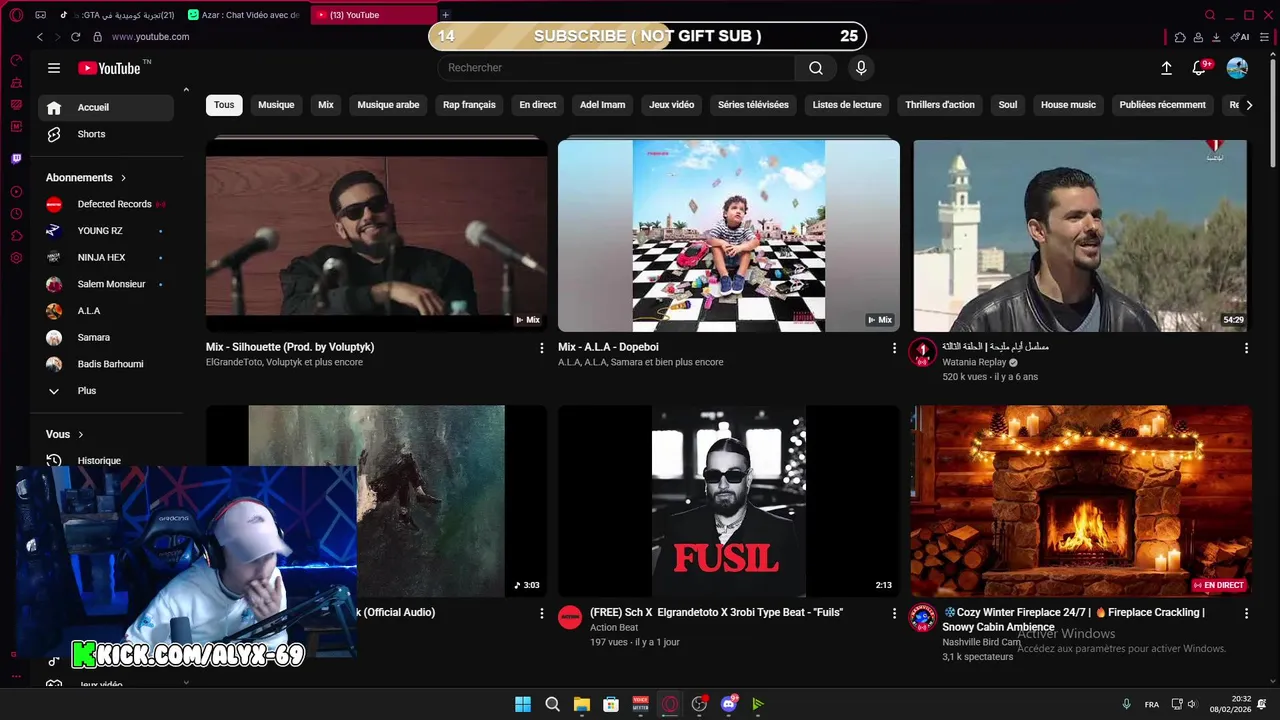Reload the page
1280x720 pixels.
click(x=75, y=37)
